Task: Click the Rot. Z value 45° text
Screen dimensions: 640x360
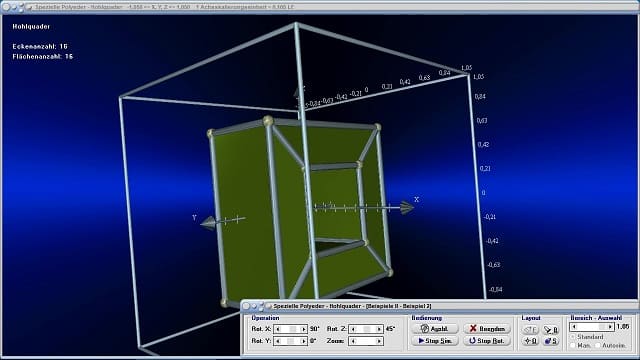Action: click(x=390, y=329)
